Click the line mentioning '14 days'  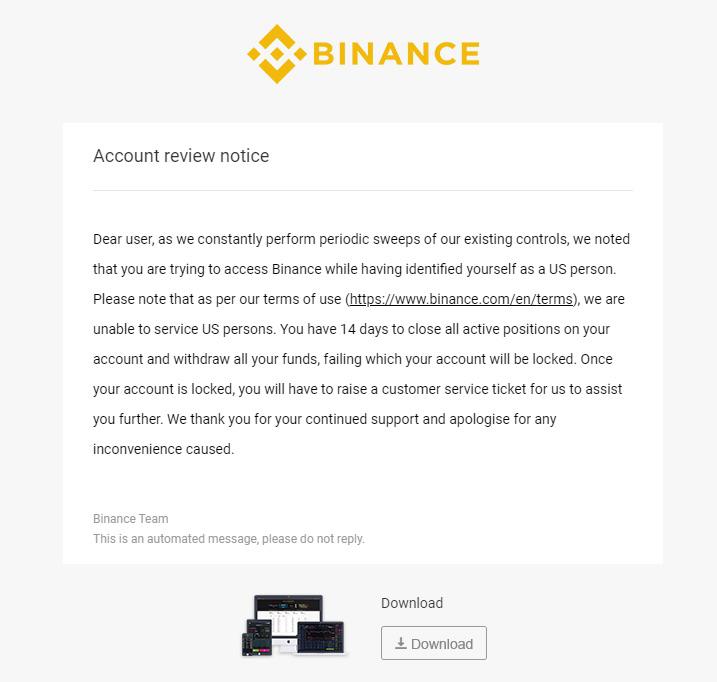click(x=351, y=329)
